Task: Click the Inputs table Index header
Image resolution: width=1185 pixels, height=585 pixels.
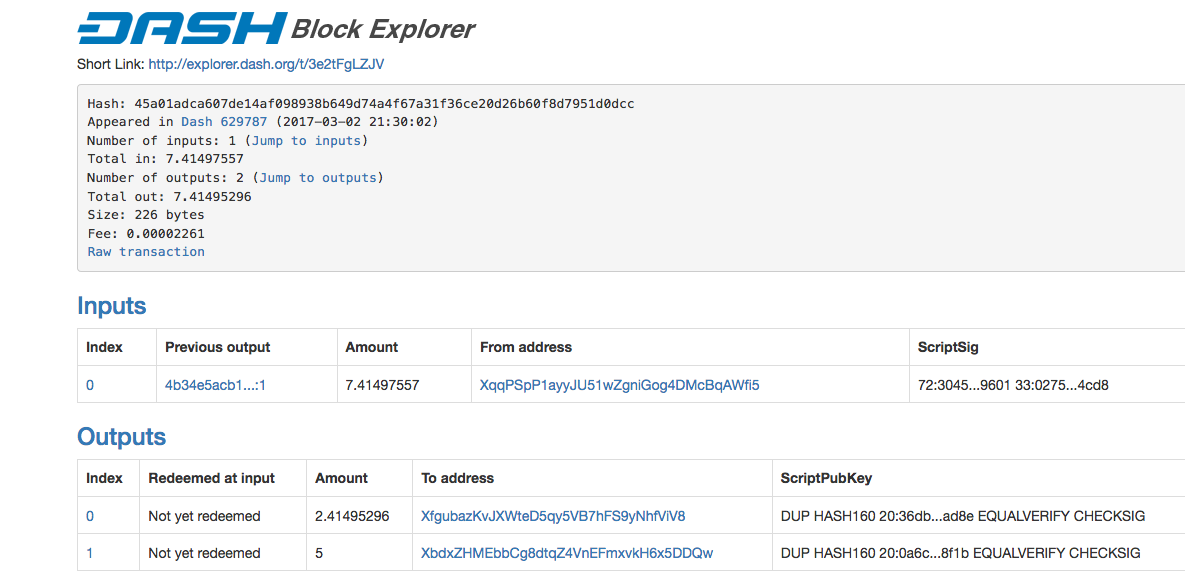Action: [x=104, y=348]
